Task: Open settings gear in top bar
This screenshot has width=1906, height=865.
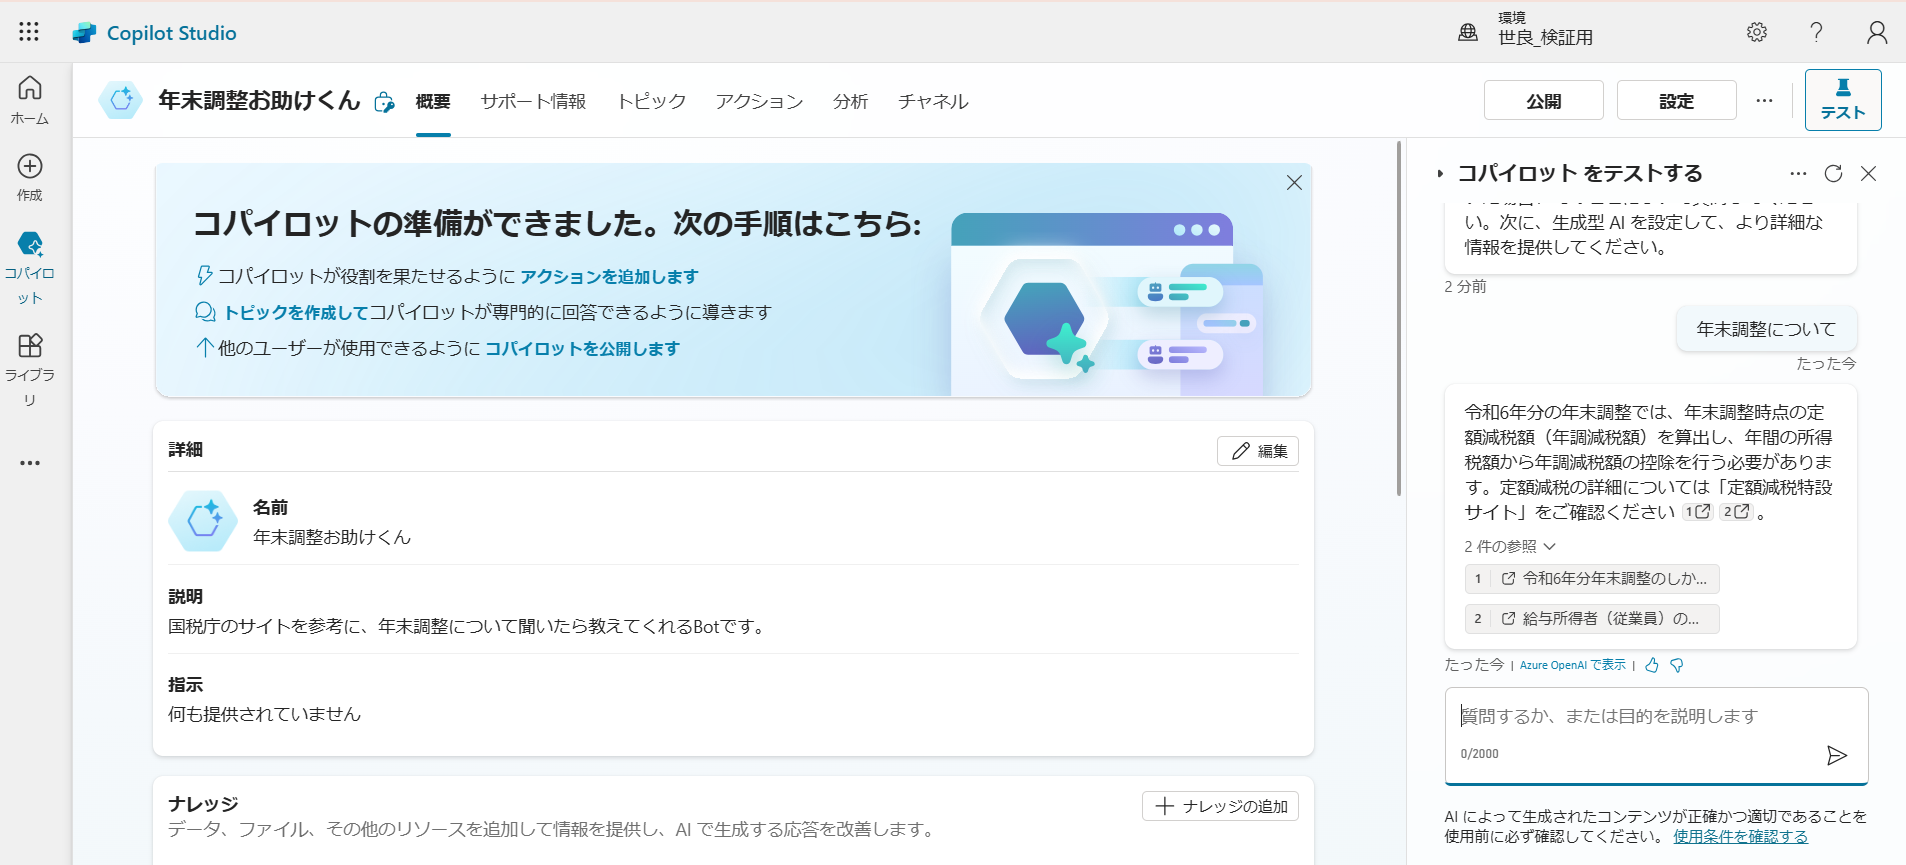Action: 1757,32
